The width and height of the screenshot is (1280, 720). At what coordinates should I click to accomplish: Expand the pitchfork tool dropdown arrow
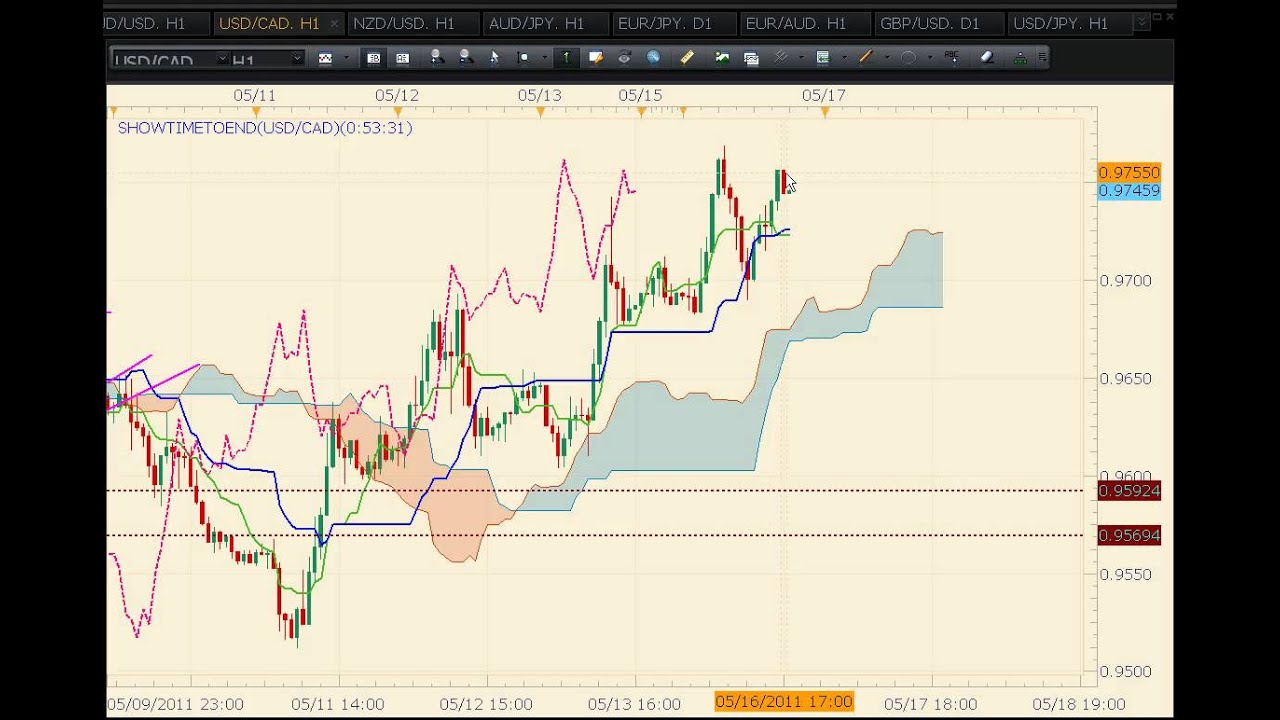point(801,58)
